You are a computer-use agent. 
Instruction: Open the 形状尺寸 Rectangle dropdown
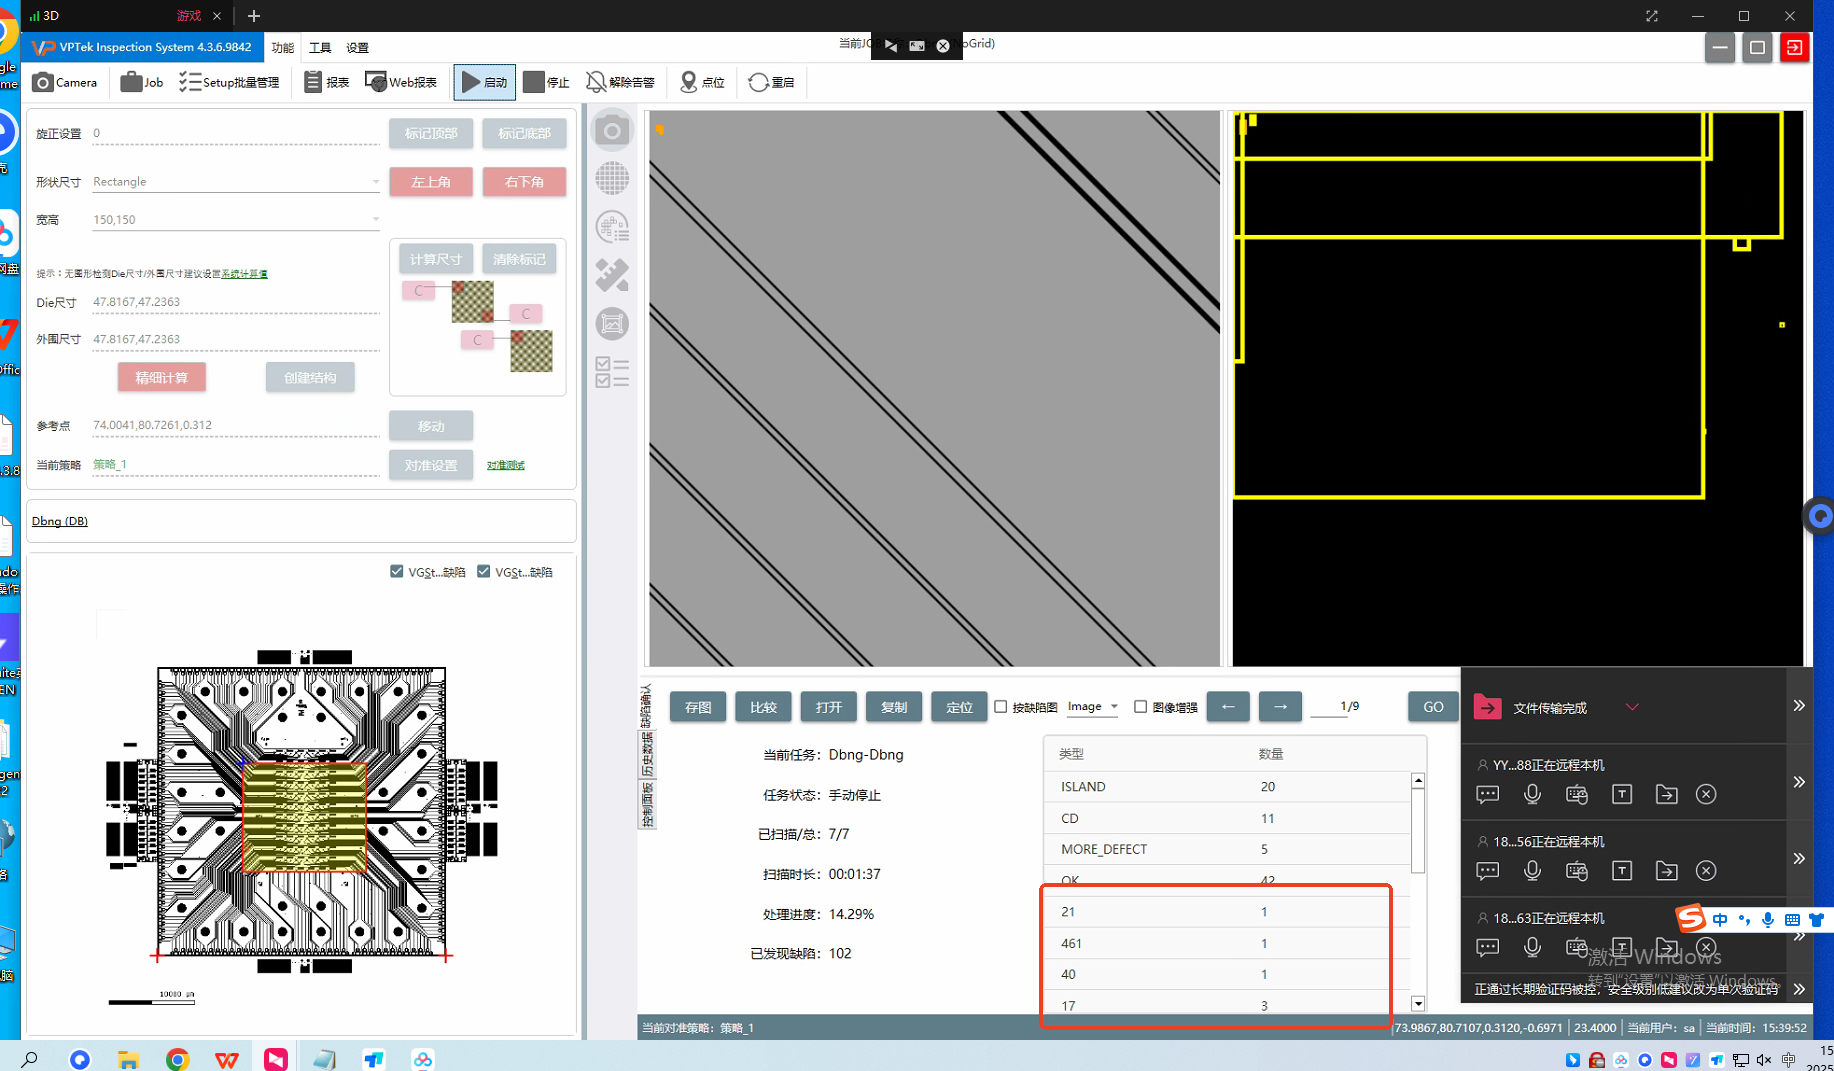coord(236,182)
